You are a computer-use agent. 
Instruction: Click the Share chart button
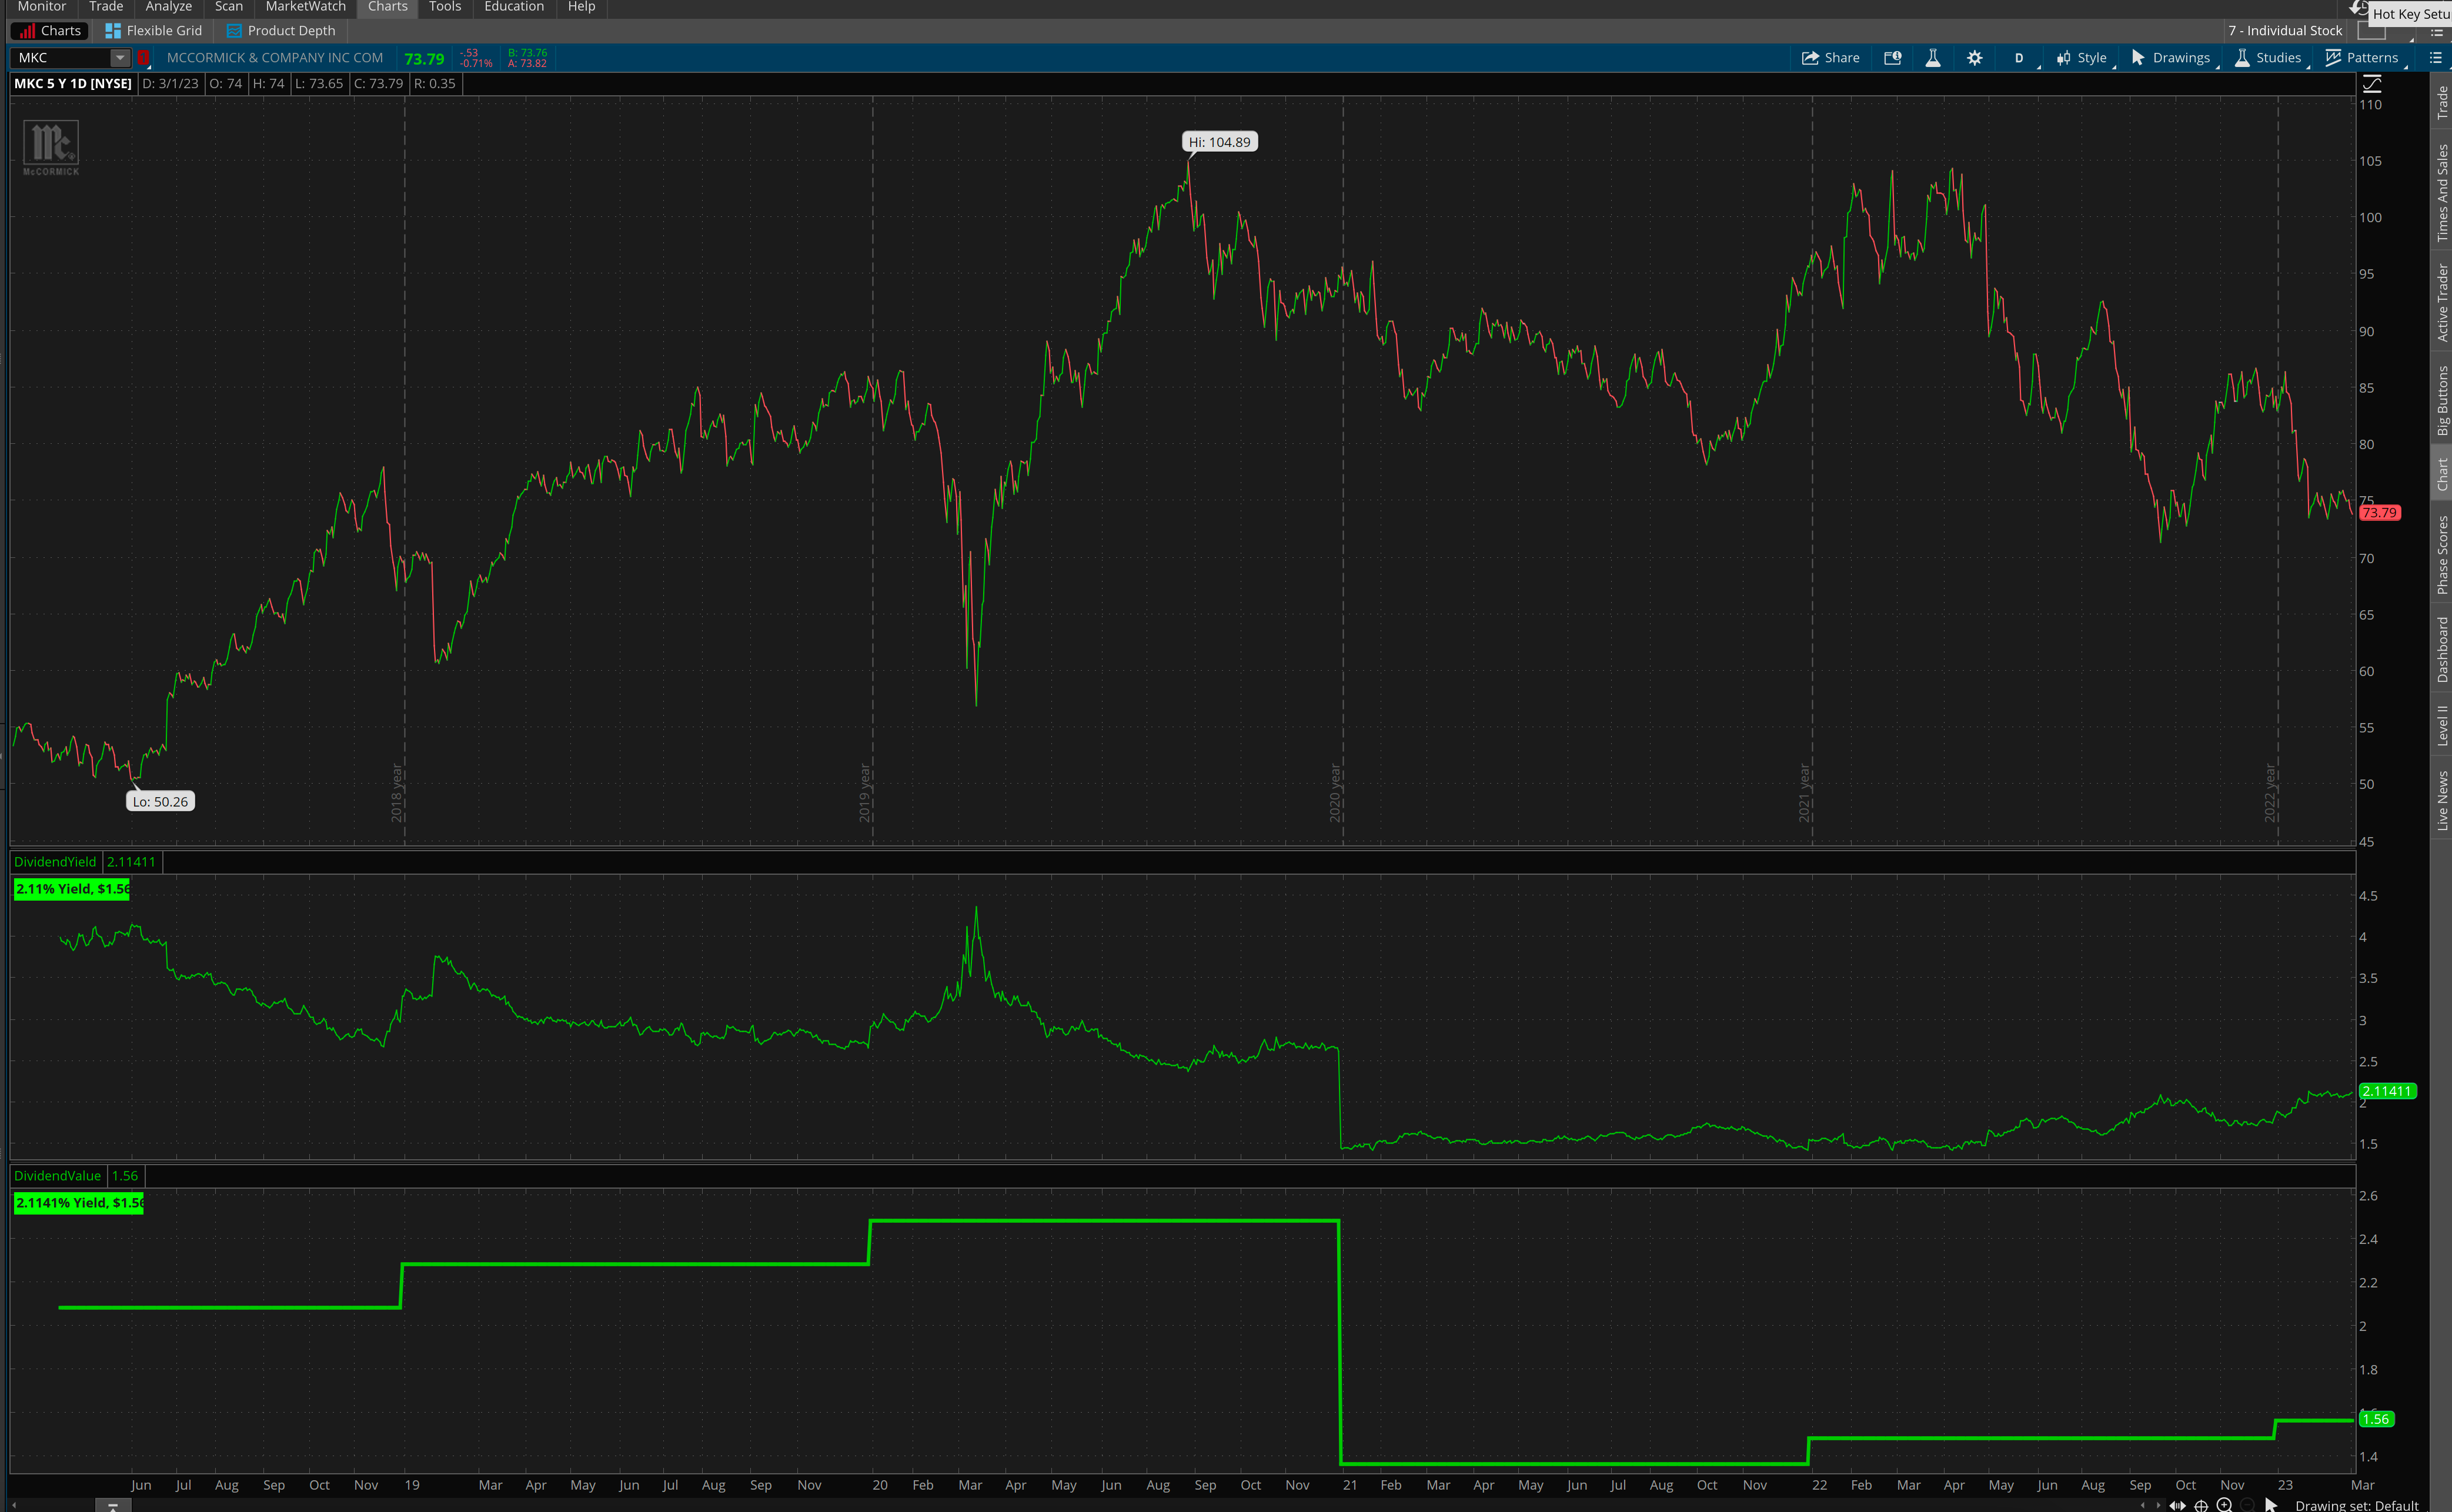(1830, 58)
